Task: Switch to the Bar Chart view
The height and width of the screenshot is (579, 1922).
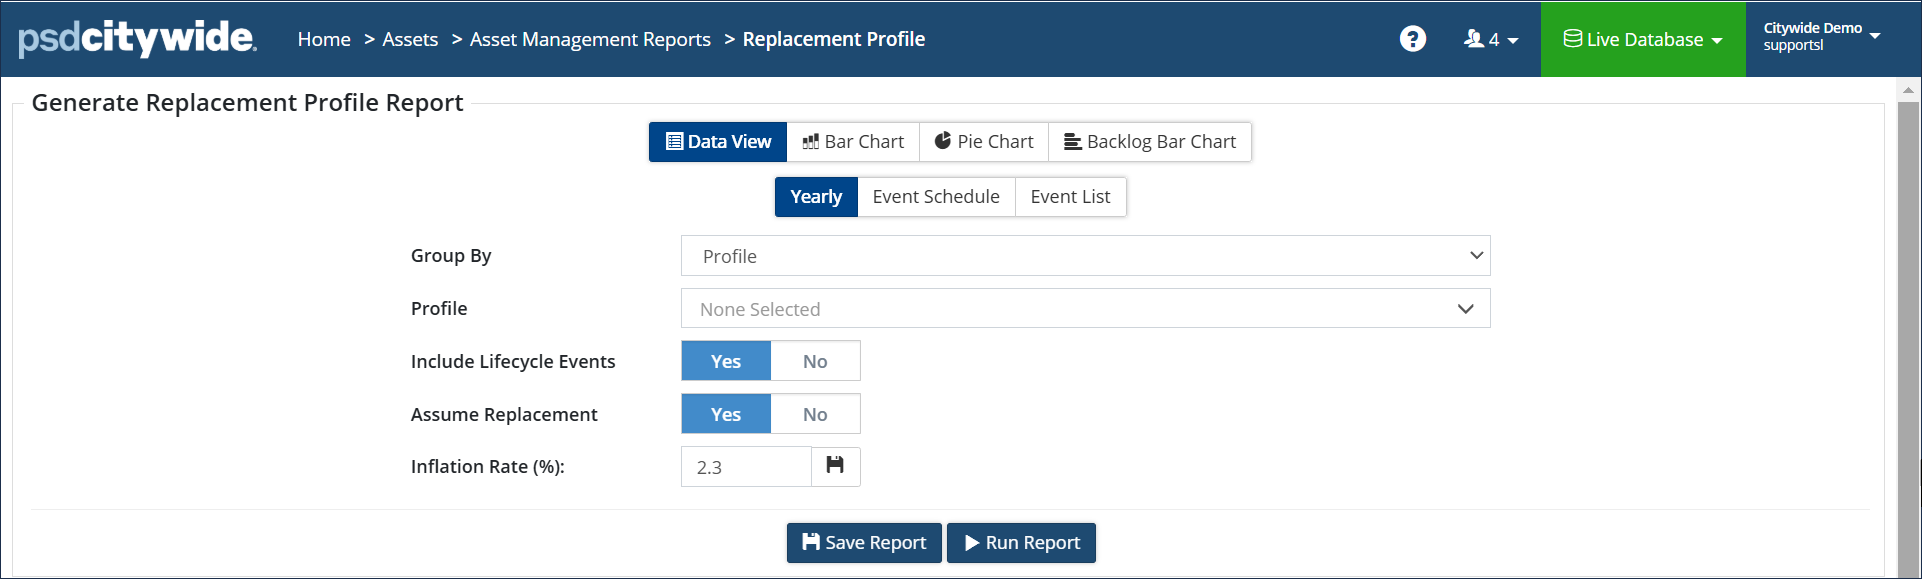Action: point(853,142)
